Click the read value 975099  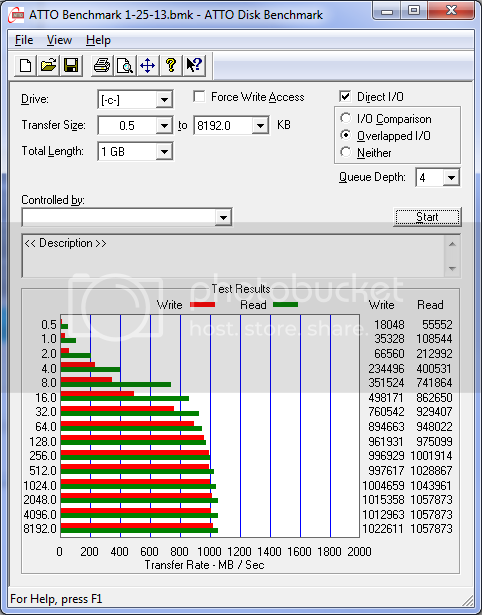(x=434, y=442)
